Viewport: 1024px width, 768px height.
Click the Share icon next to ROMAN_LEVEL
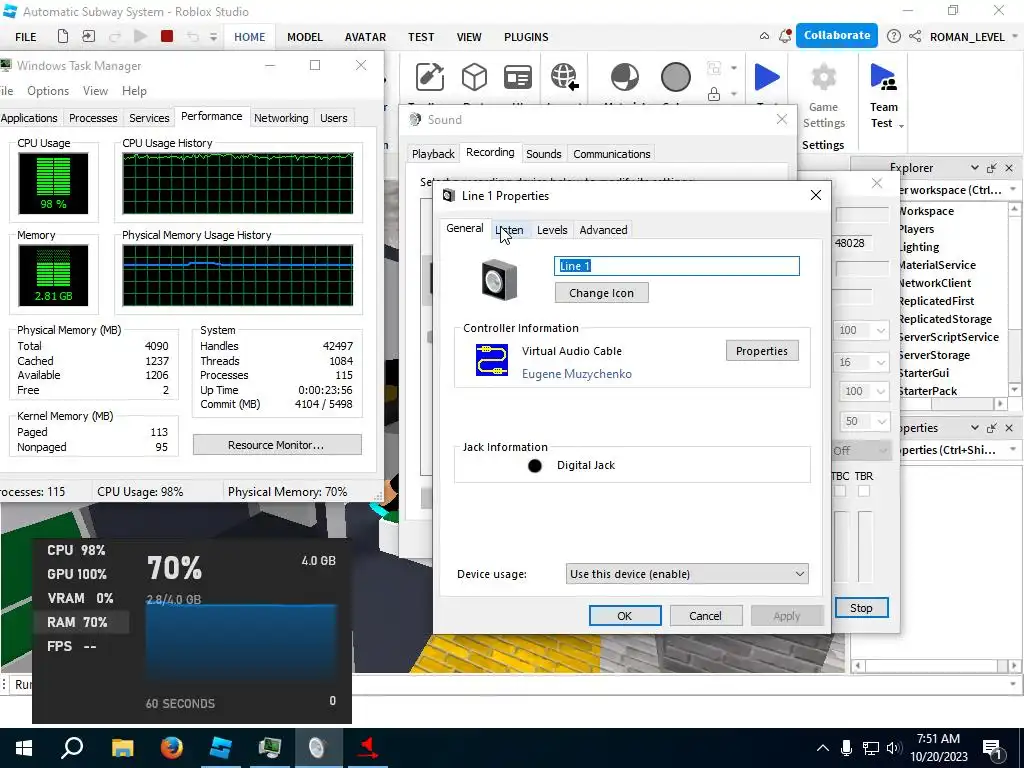pos(915,37)
